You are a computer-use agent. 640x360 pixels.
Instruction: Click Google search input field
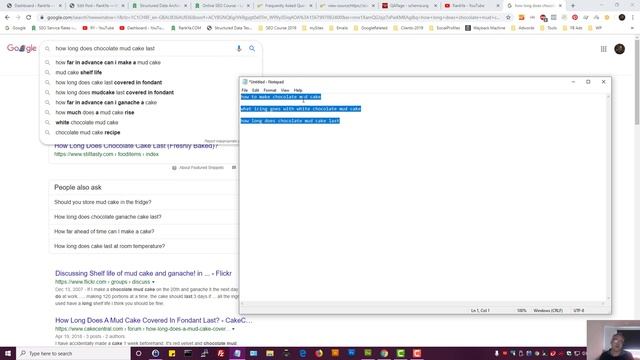[x=143, y=49]
